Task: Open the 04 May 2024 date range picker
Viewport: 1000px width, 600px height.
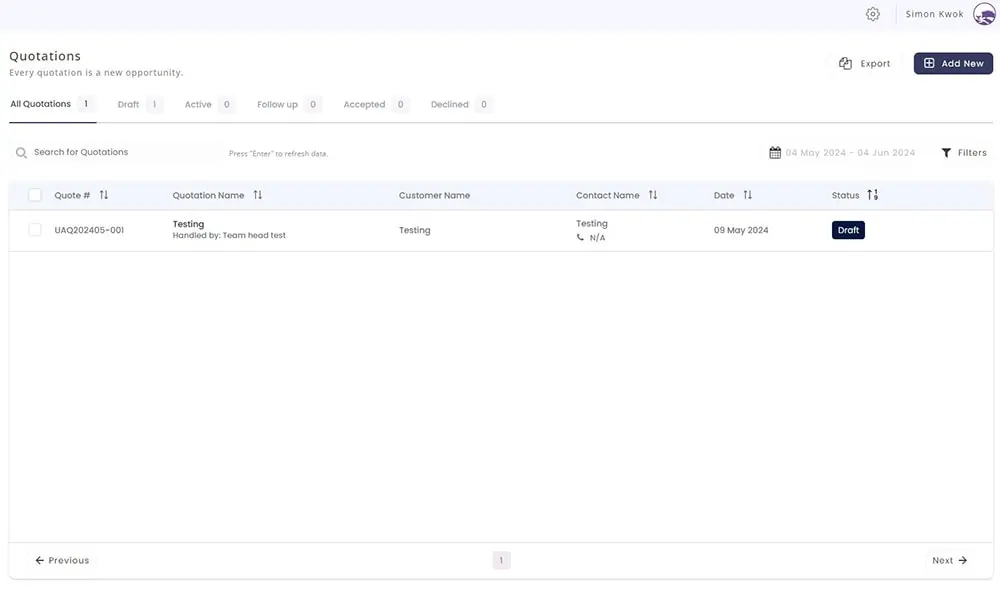Action: pyautogui.click(x=850, y=153)
